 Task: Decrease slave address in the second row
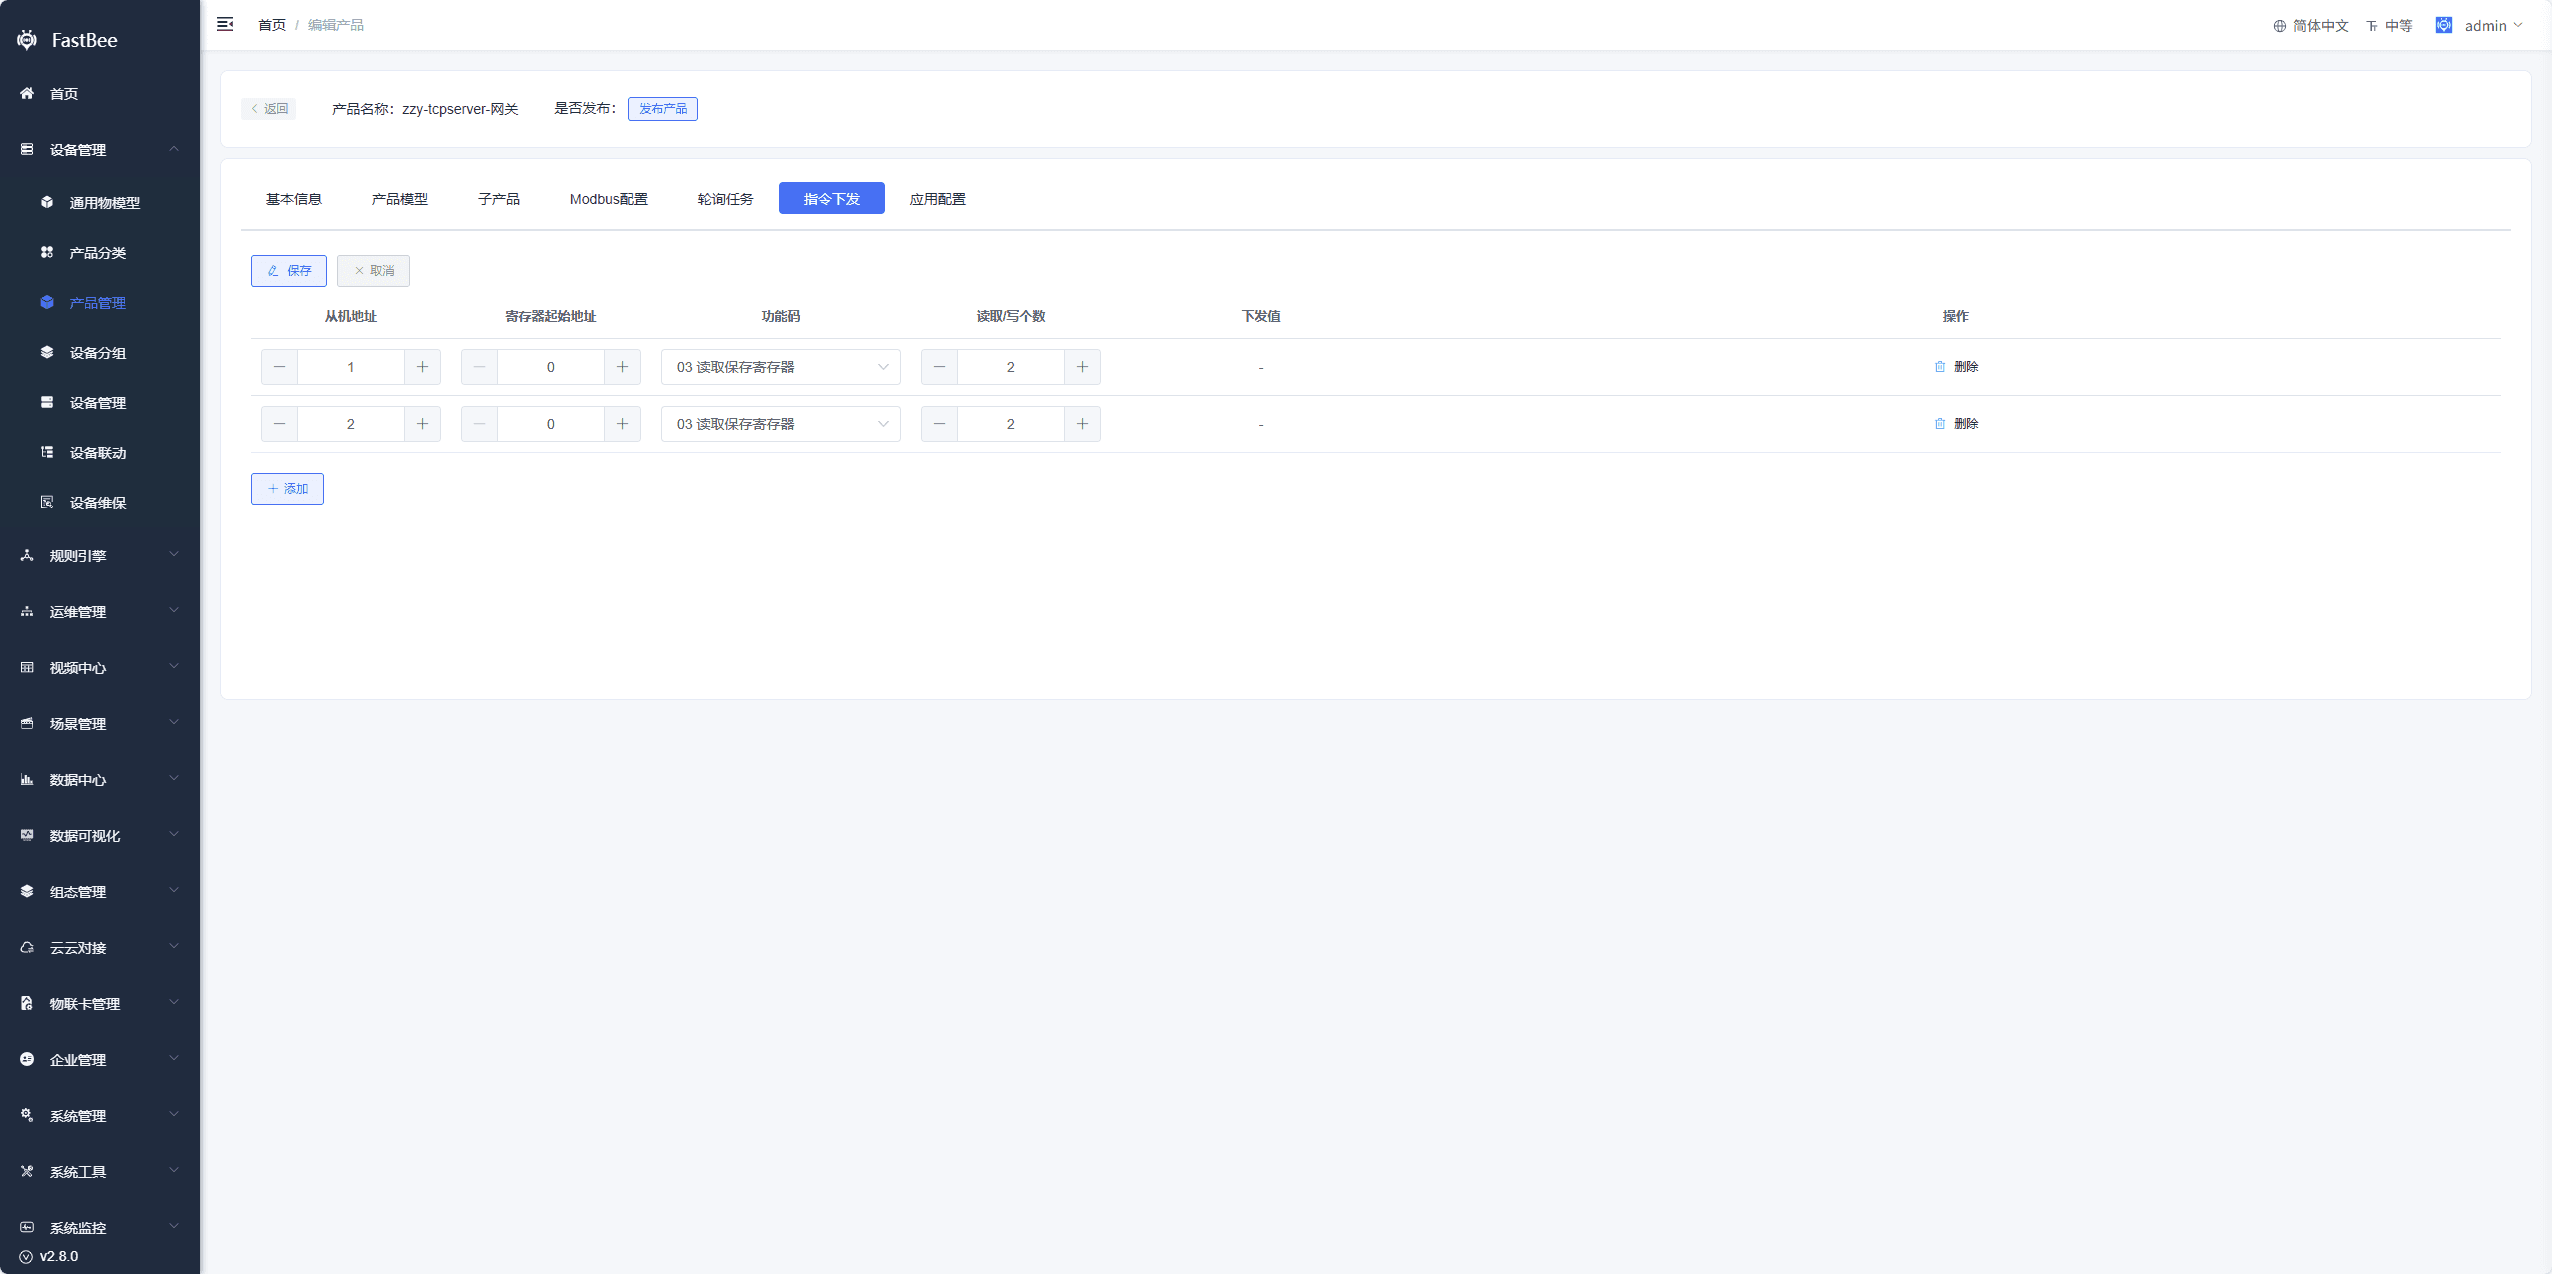coord(279,424)
